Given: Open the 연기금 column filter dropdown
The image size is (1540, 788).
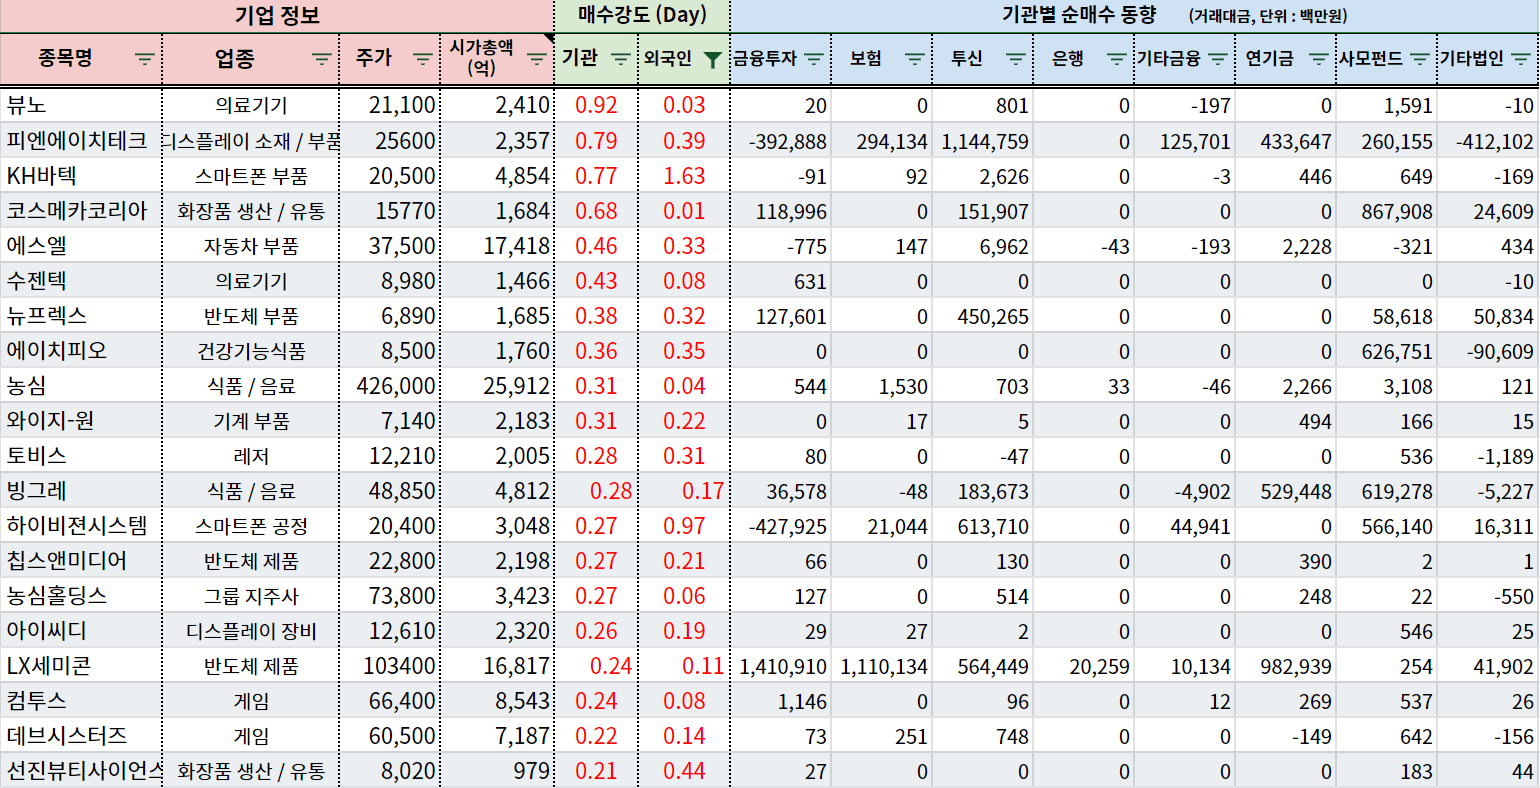Looking at the screenshot, I should click(1319, 59).
